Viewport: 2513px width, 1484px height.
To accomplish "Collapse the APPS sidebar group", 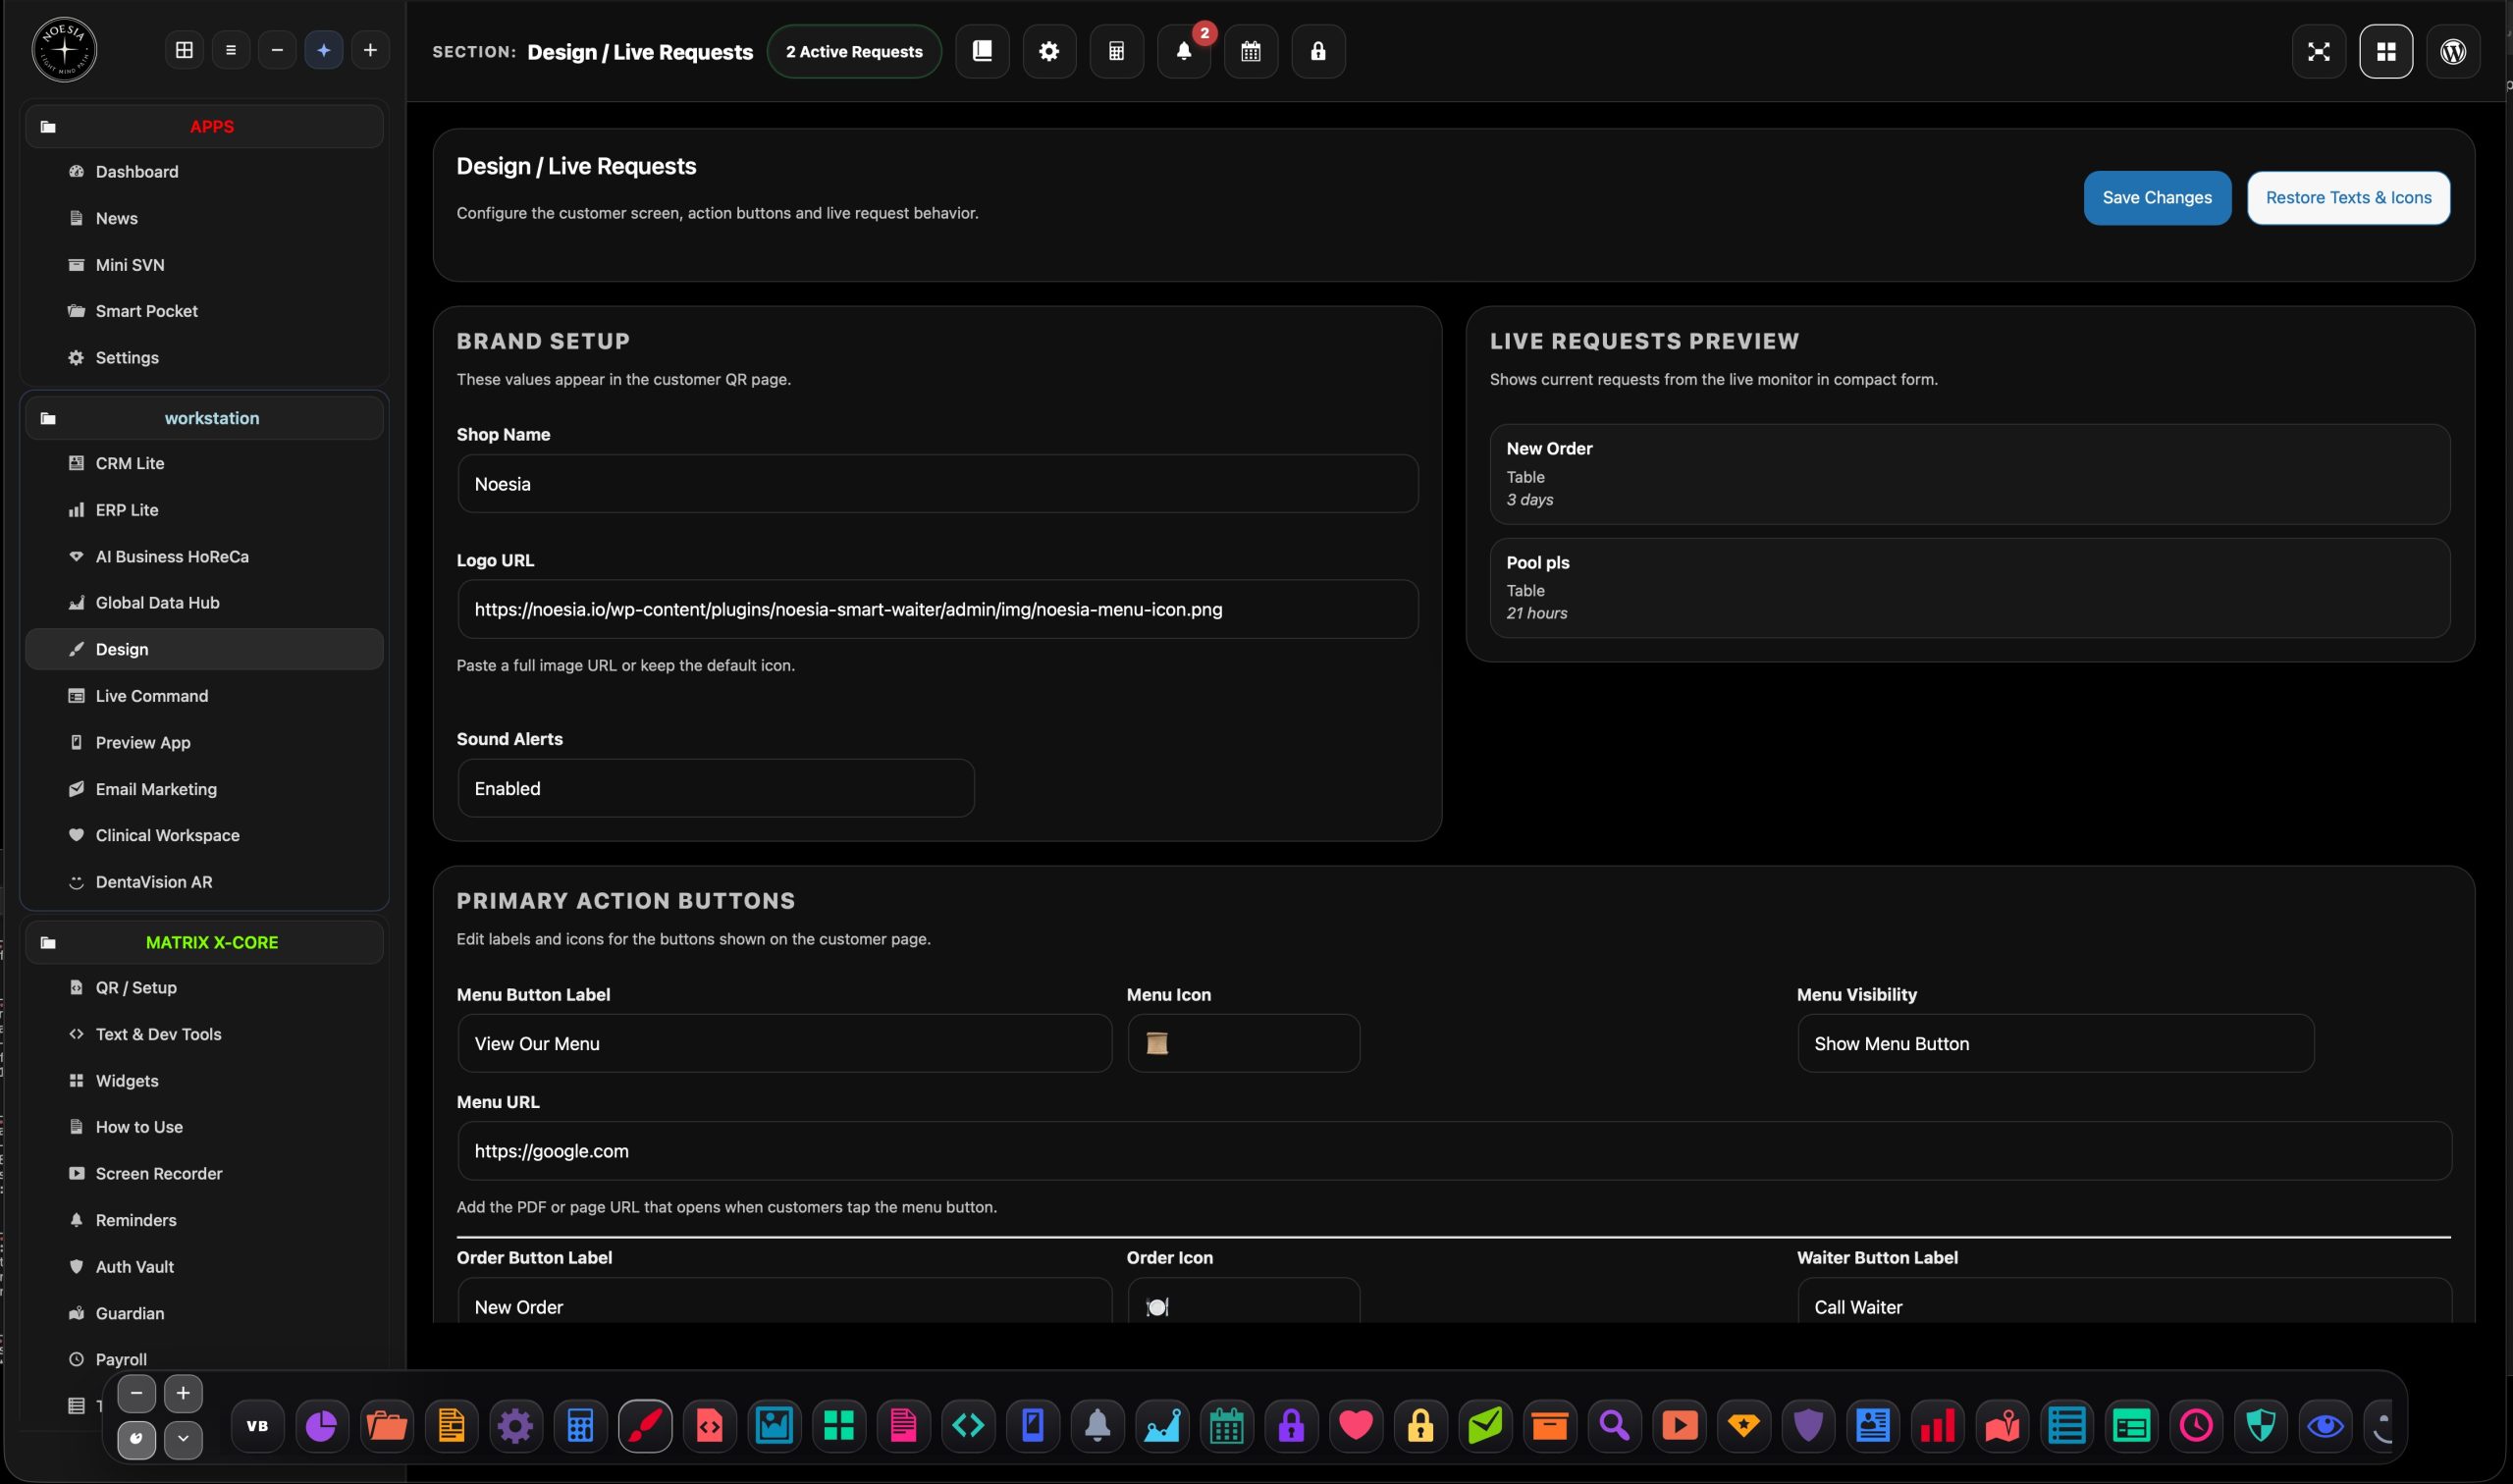I will point(204,126).
